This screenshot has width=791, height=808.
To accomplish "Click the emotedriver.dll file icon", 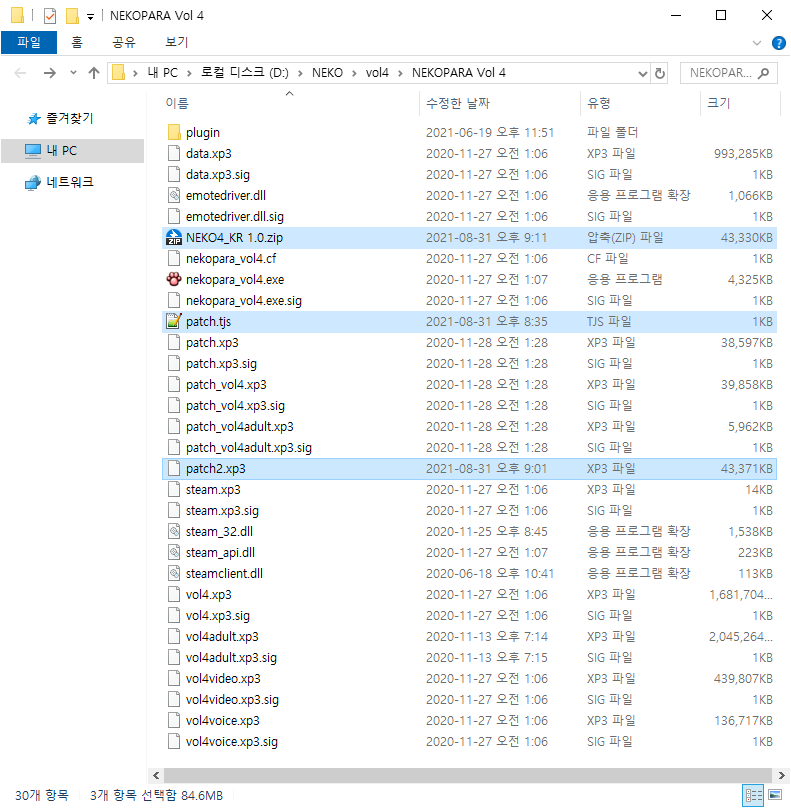I will (x=174, y=195).
